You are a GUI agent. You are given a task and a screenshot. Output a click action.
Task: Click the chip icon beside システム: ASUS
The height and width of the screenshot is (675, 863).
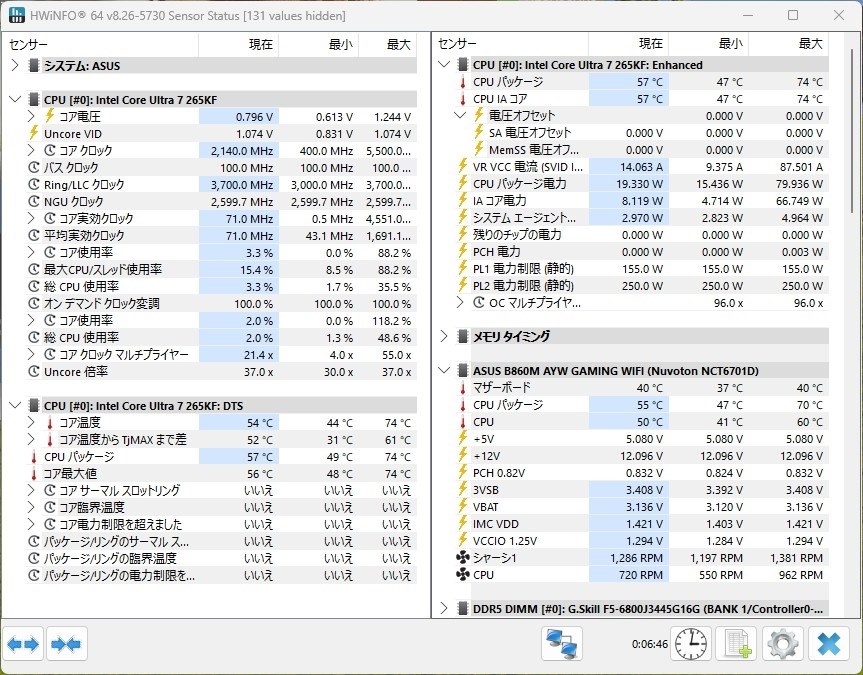pyautogui.click(x=34, y=66)
